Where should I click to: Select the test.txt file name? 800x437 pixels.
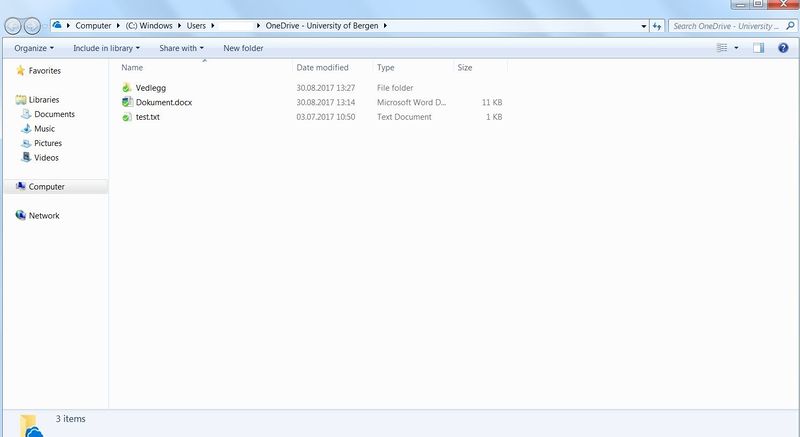(x=147, y=117)
